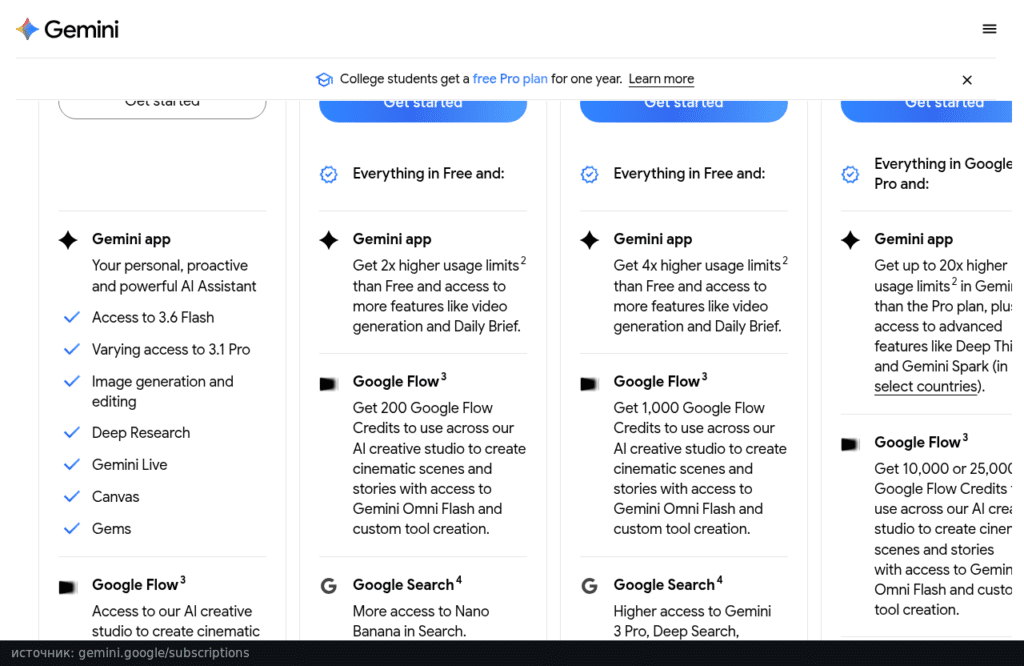
Task: Click 'Everything in Google Pro and:' text
Action: coord(943,174)
